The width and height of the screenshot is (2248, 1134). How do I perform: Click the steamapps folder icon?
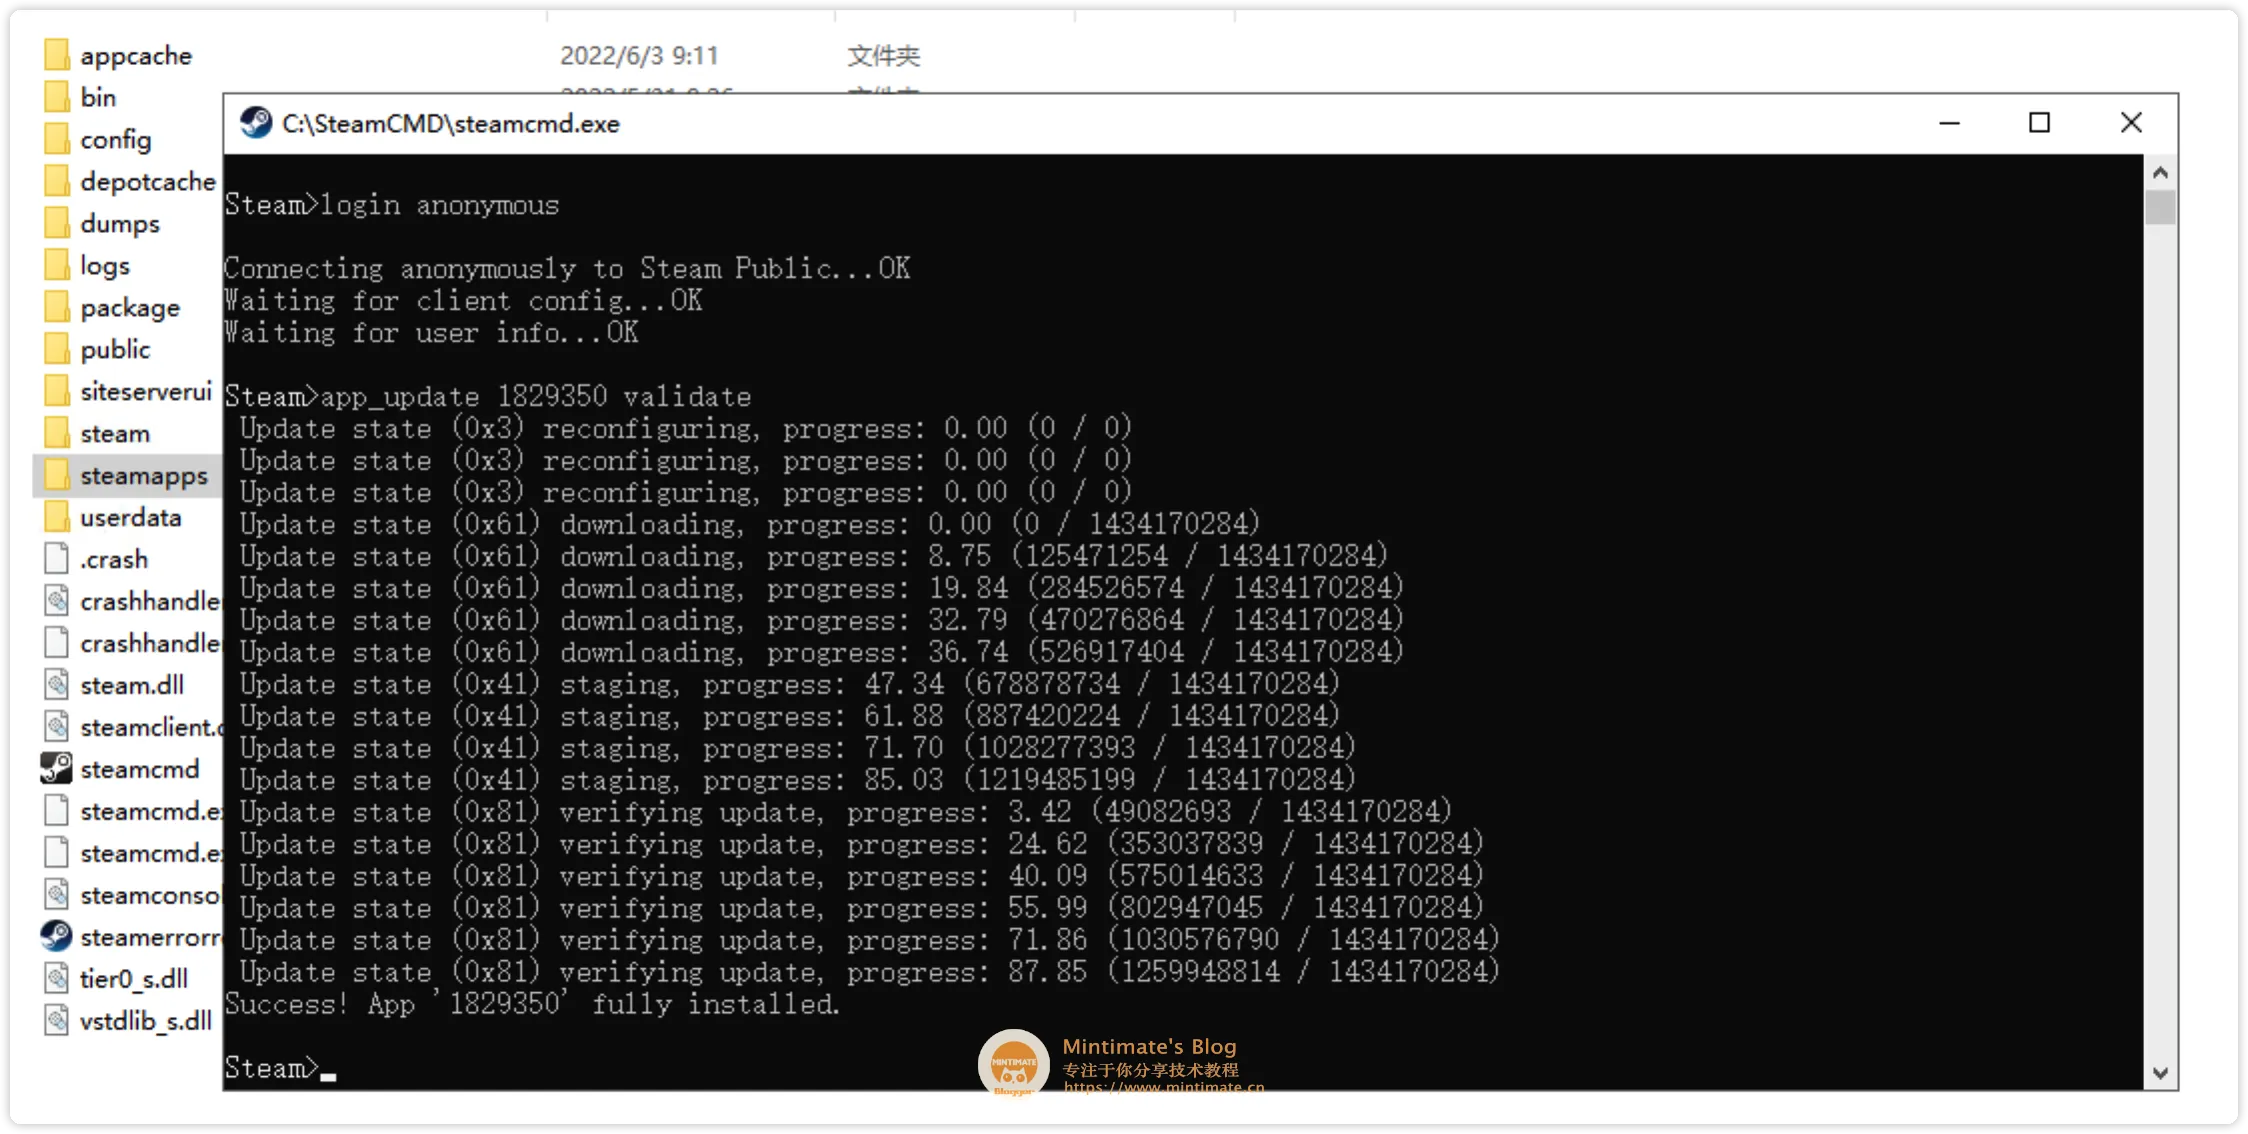point(57,475)
